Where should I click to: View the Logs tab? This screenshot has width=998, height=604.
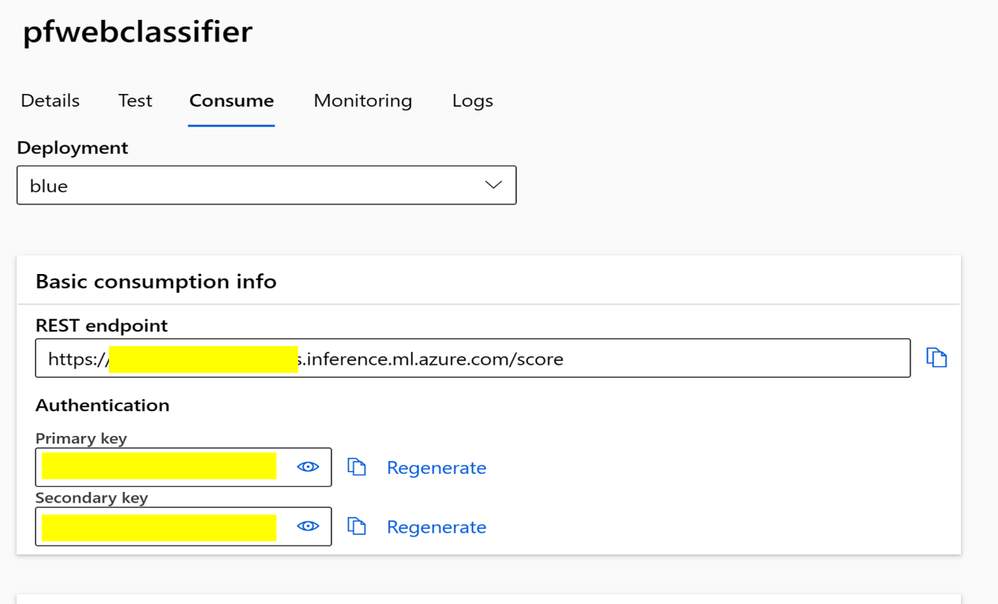pos(472,101)
